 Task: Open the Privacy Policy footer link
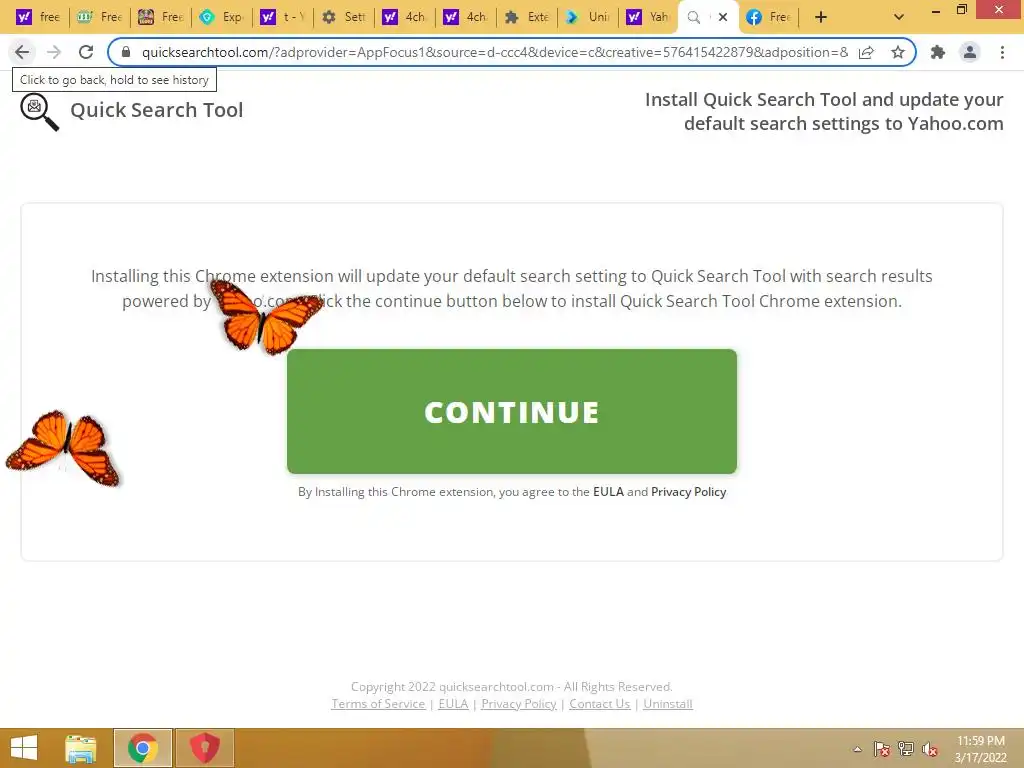pos(519,704)
